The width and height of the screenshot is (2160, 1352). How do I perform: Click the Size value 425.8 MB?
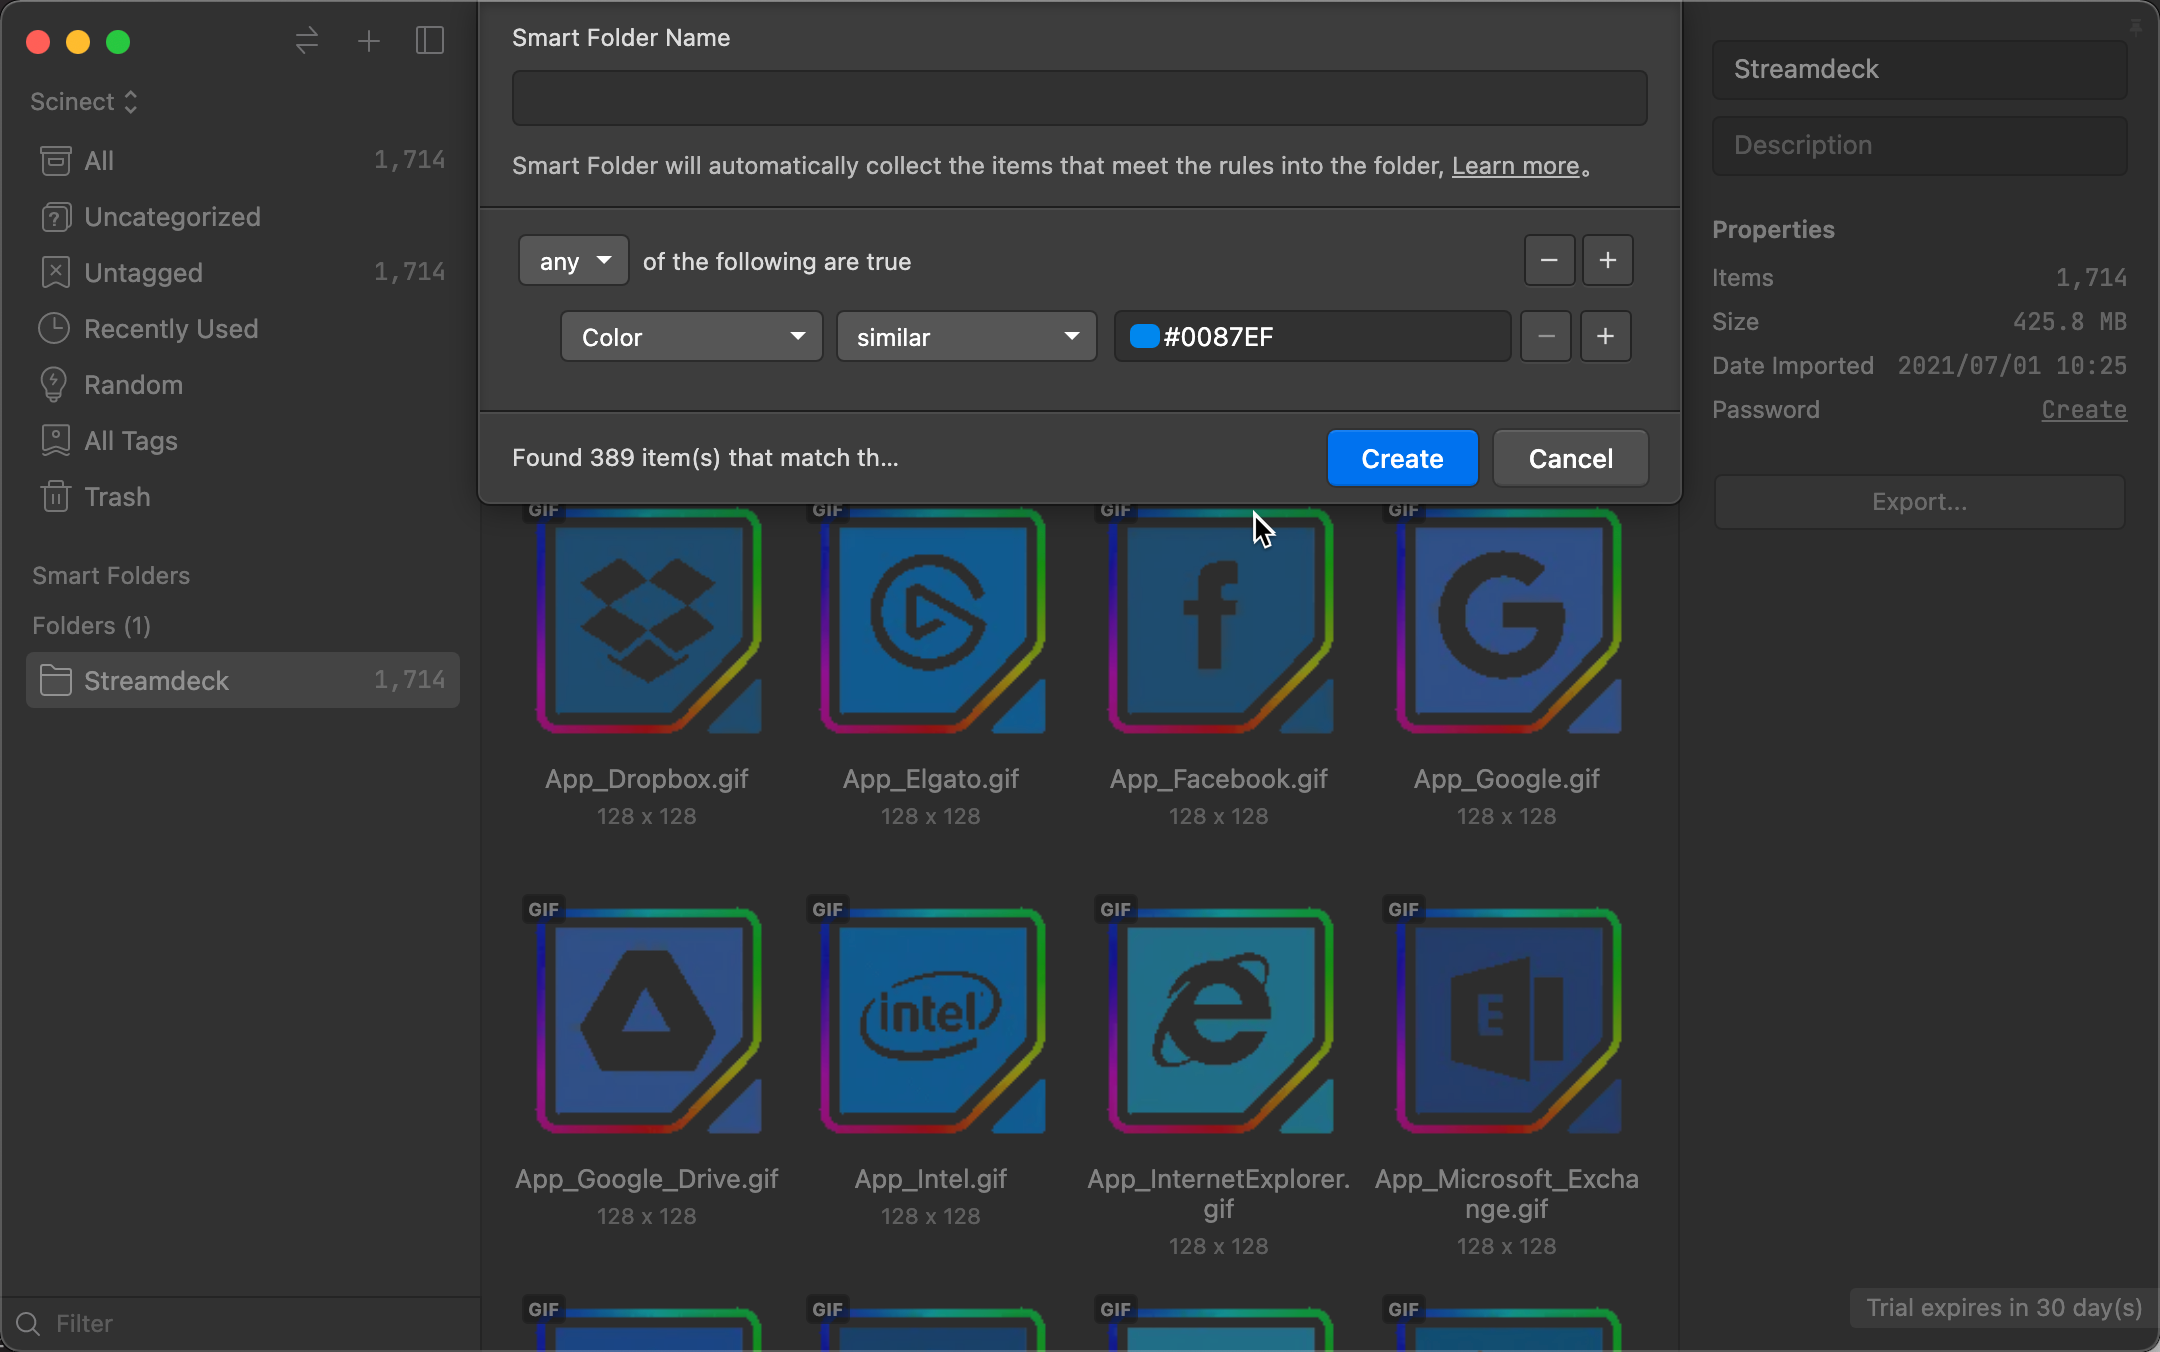tap(2070, 322)
